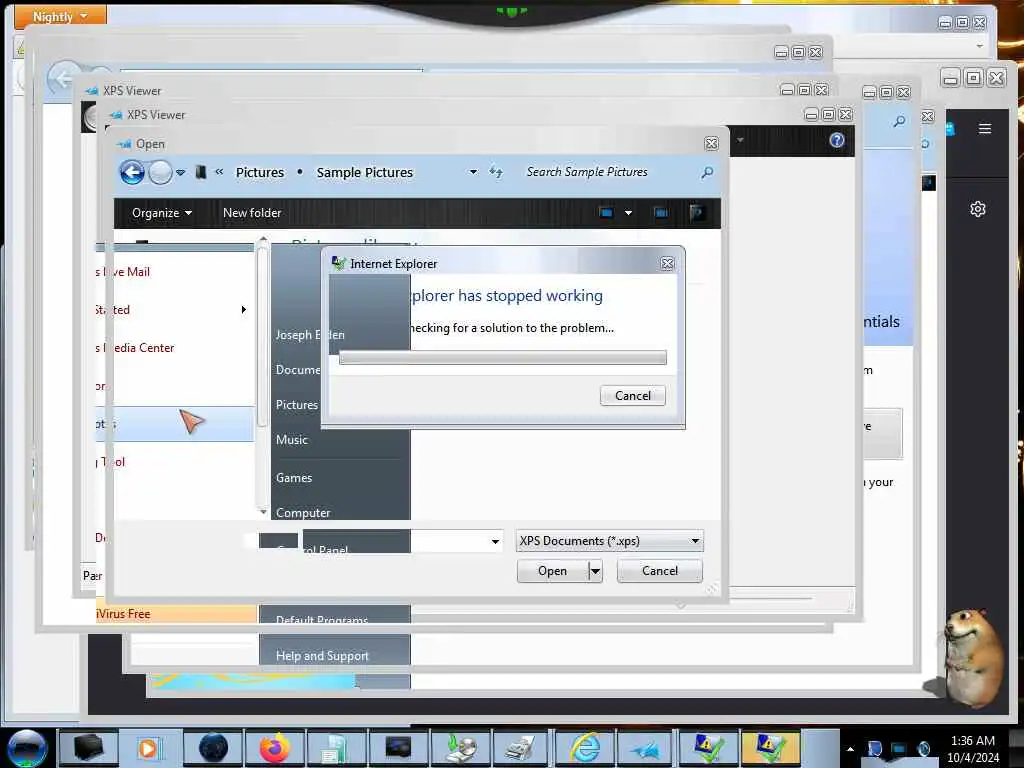Expand the 'Started' submenu arrow
Image resolution: width=1024 pixels, height=768 pixels.
[x=244, y=310]
